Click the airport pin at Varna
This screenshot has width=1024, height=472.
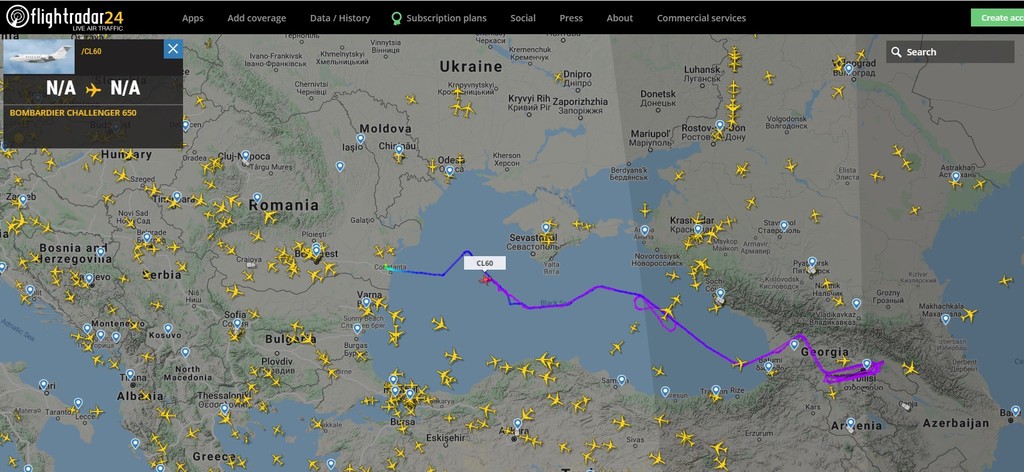pyautogui.click(x=366, y=303)
